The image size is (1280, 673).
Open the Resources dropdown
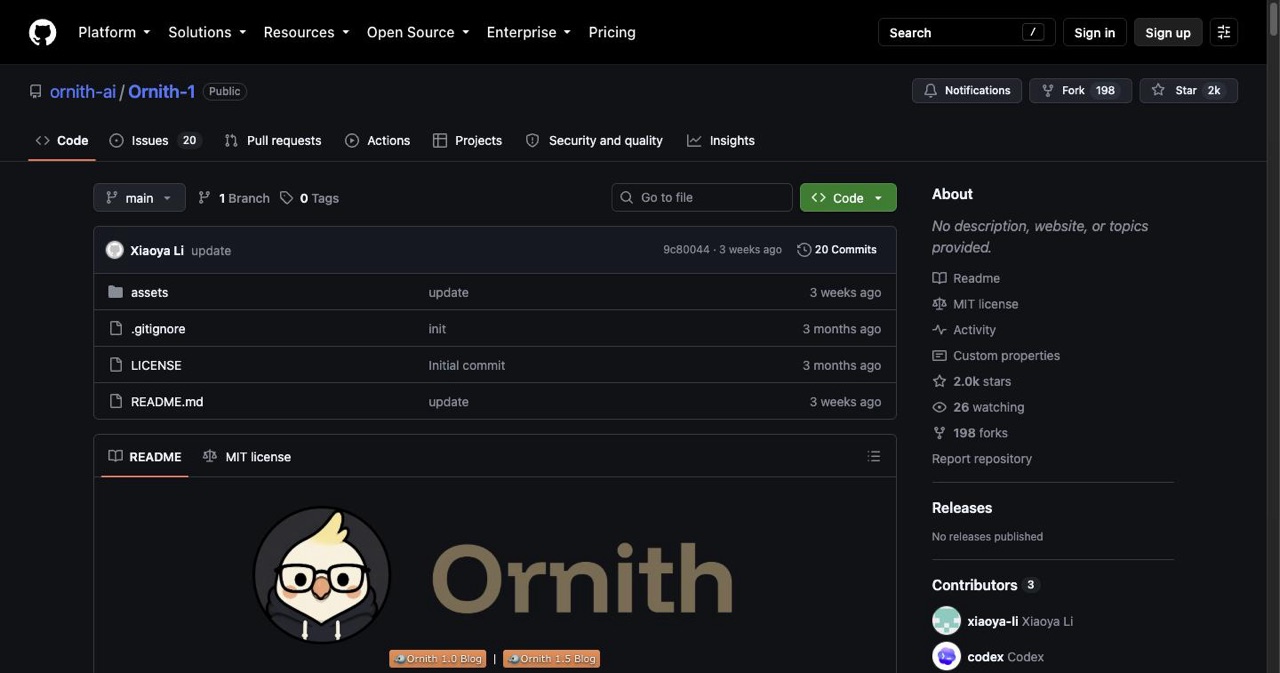pyautogui.click(x=306, y=32)
